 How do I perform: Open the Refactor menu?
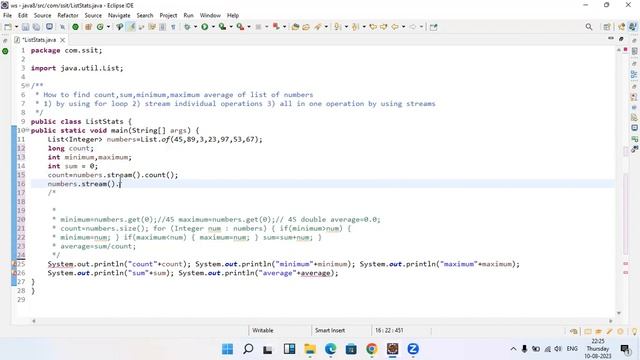point(68,16)
